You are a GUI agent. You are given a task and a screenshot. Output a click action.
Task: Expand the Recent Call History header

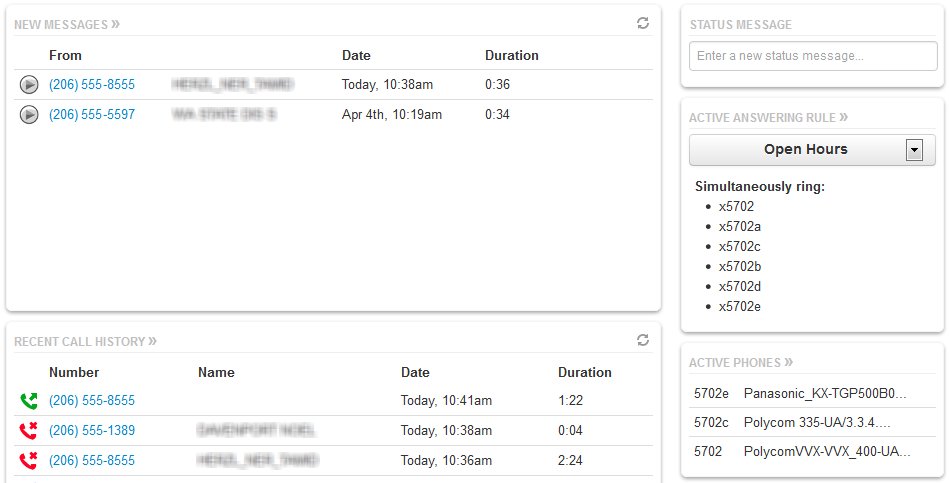click(x=85, y=341)
